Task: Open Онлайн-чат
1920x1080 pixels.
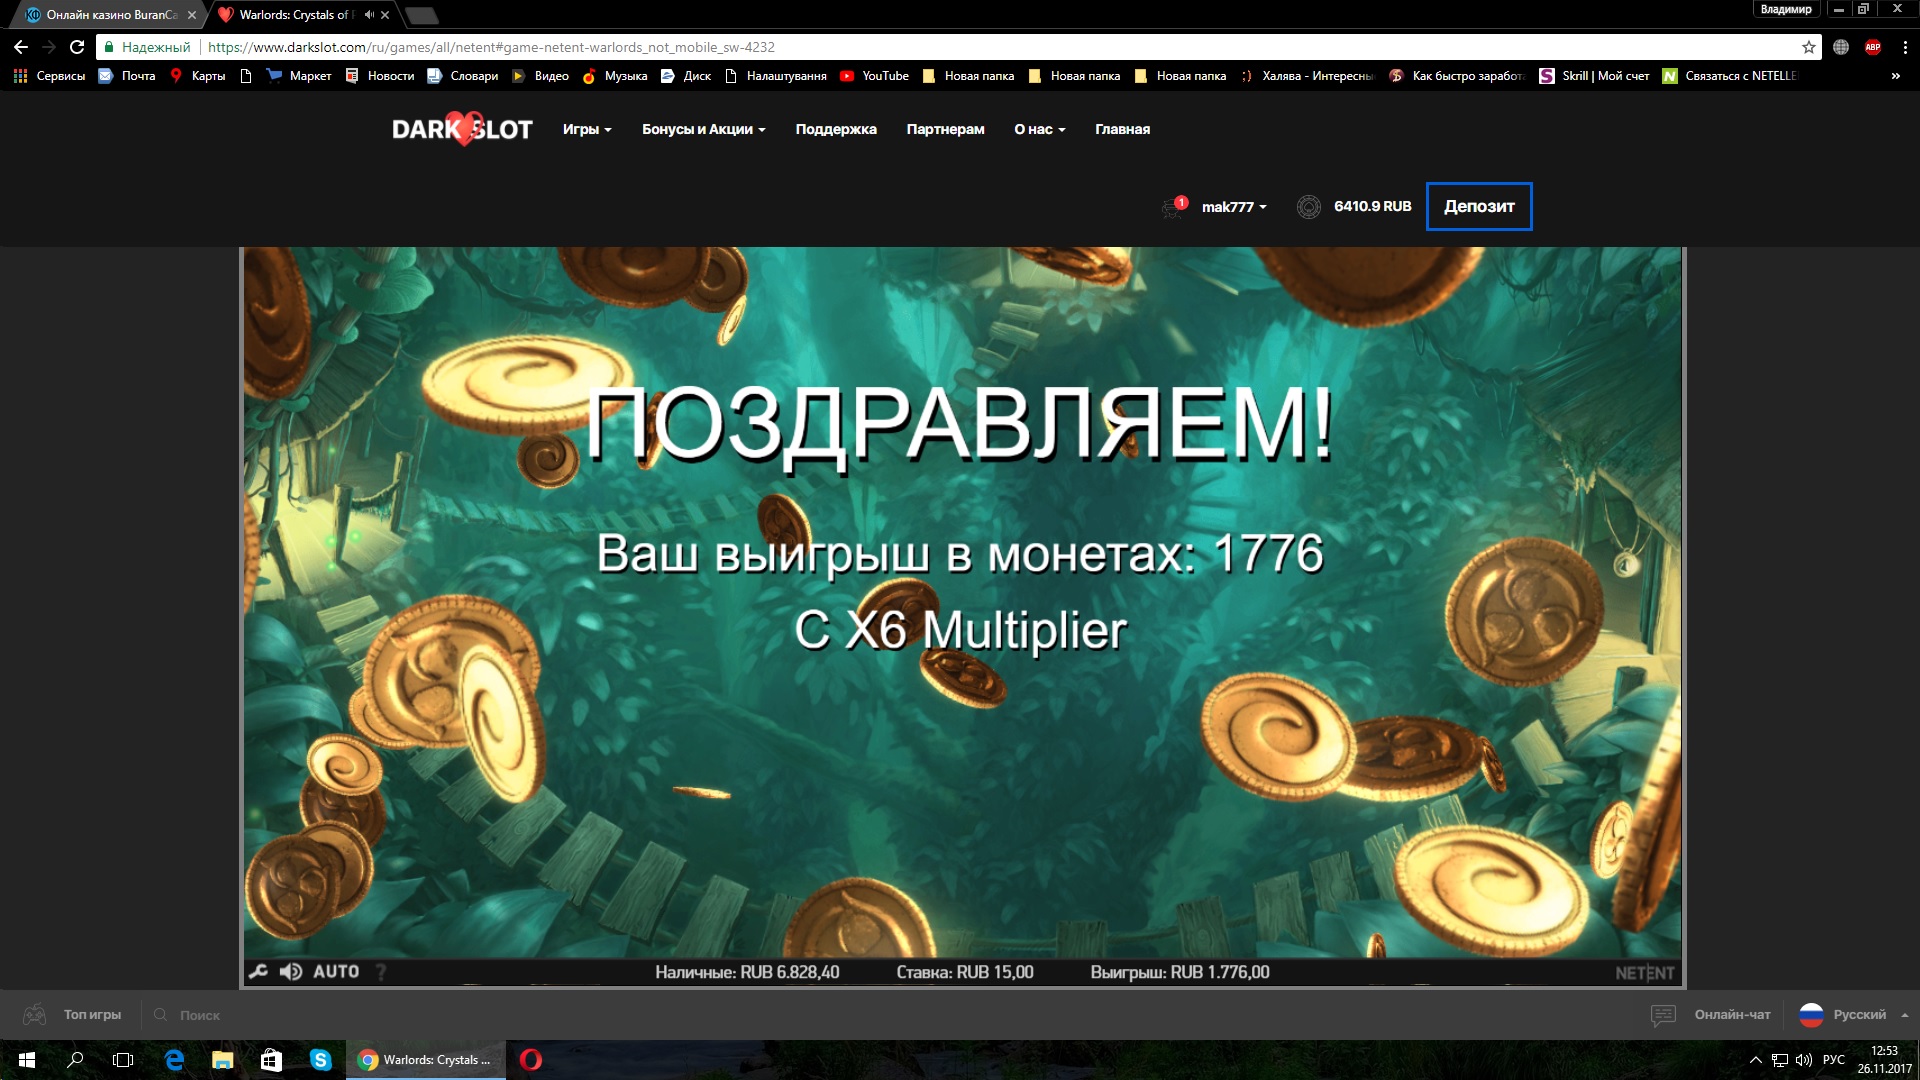Action: click(x=1732, y=1014)
